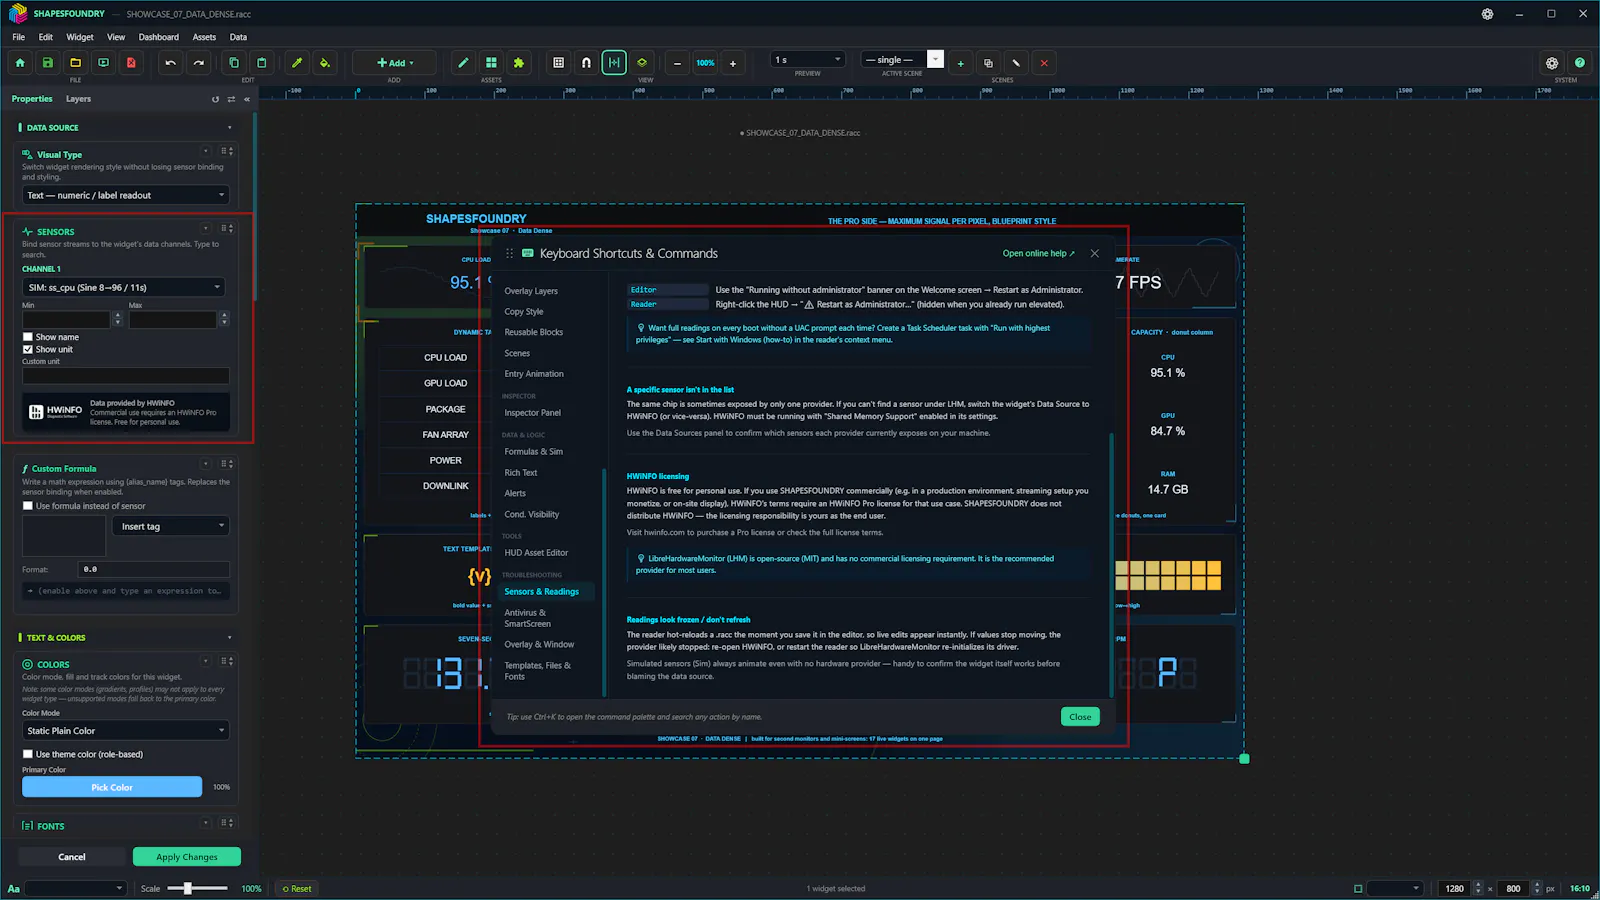Delete active scene with red X icon
The width and height of the screenshot is (1600, 900).
(x=1044, y=63)
